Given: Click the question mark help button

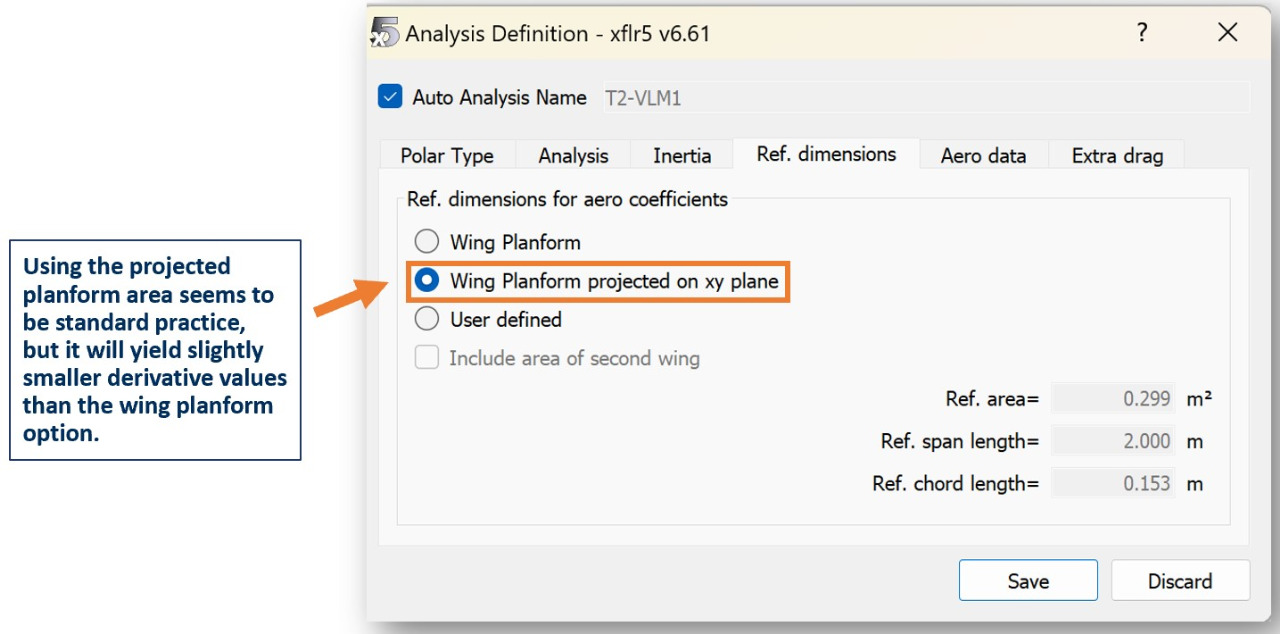Looking at the screenshot, I should (x=1142, y=33).
